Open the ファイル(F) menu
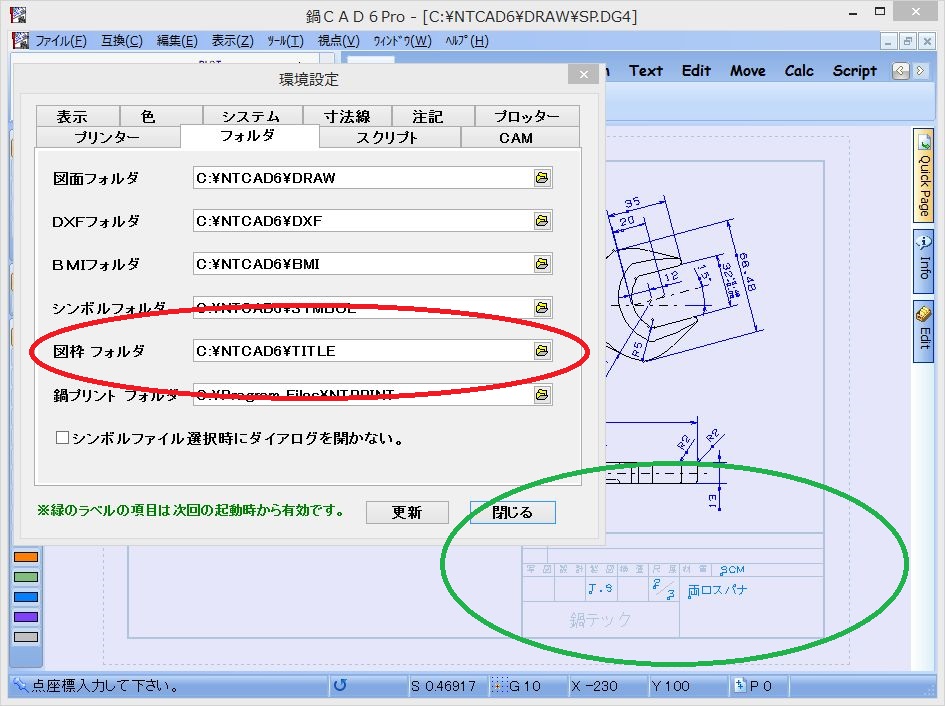The height and width of the screenshot is (706, 945). pyautogui.click(x=61, y=41)
